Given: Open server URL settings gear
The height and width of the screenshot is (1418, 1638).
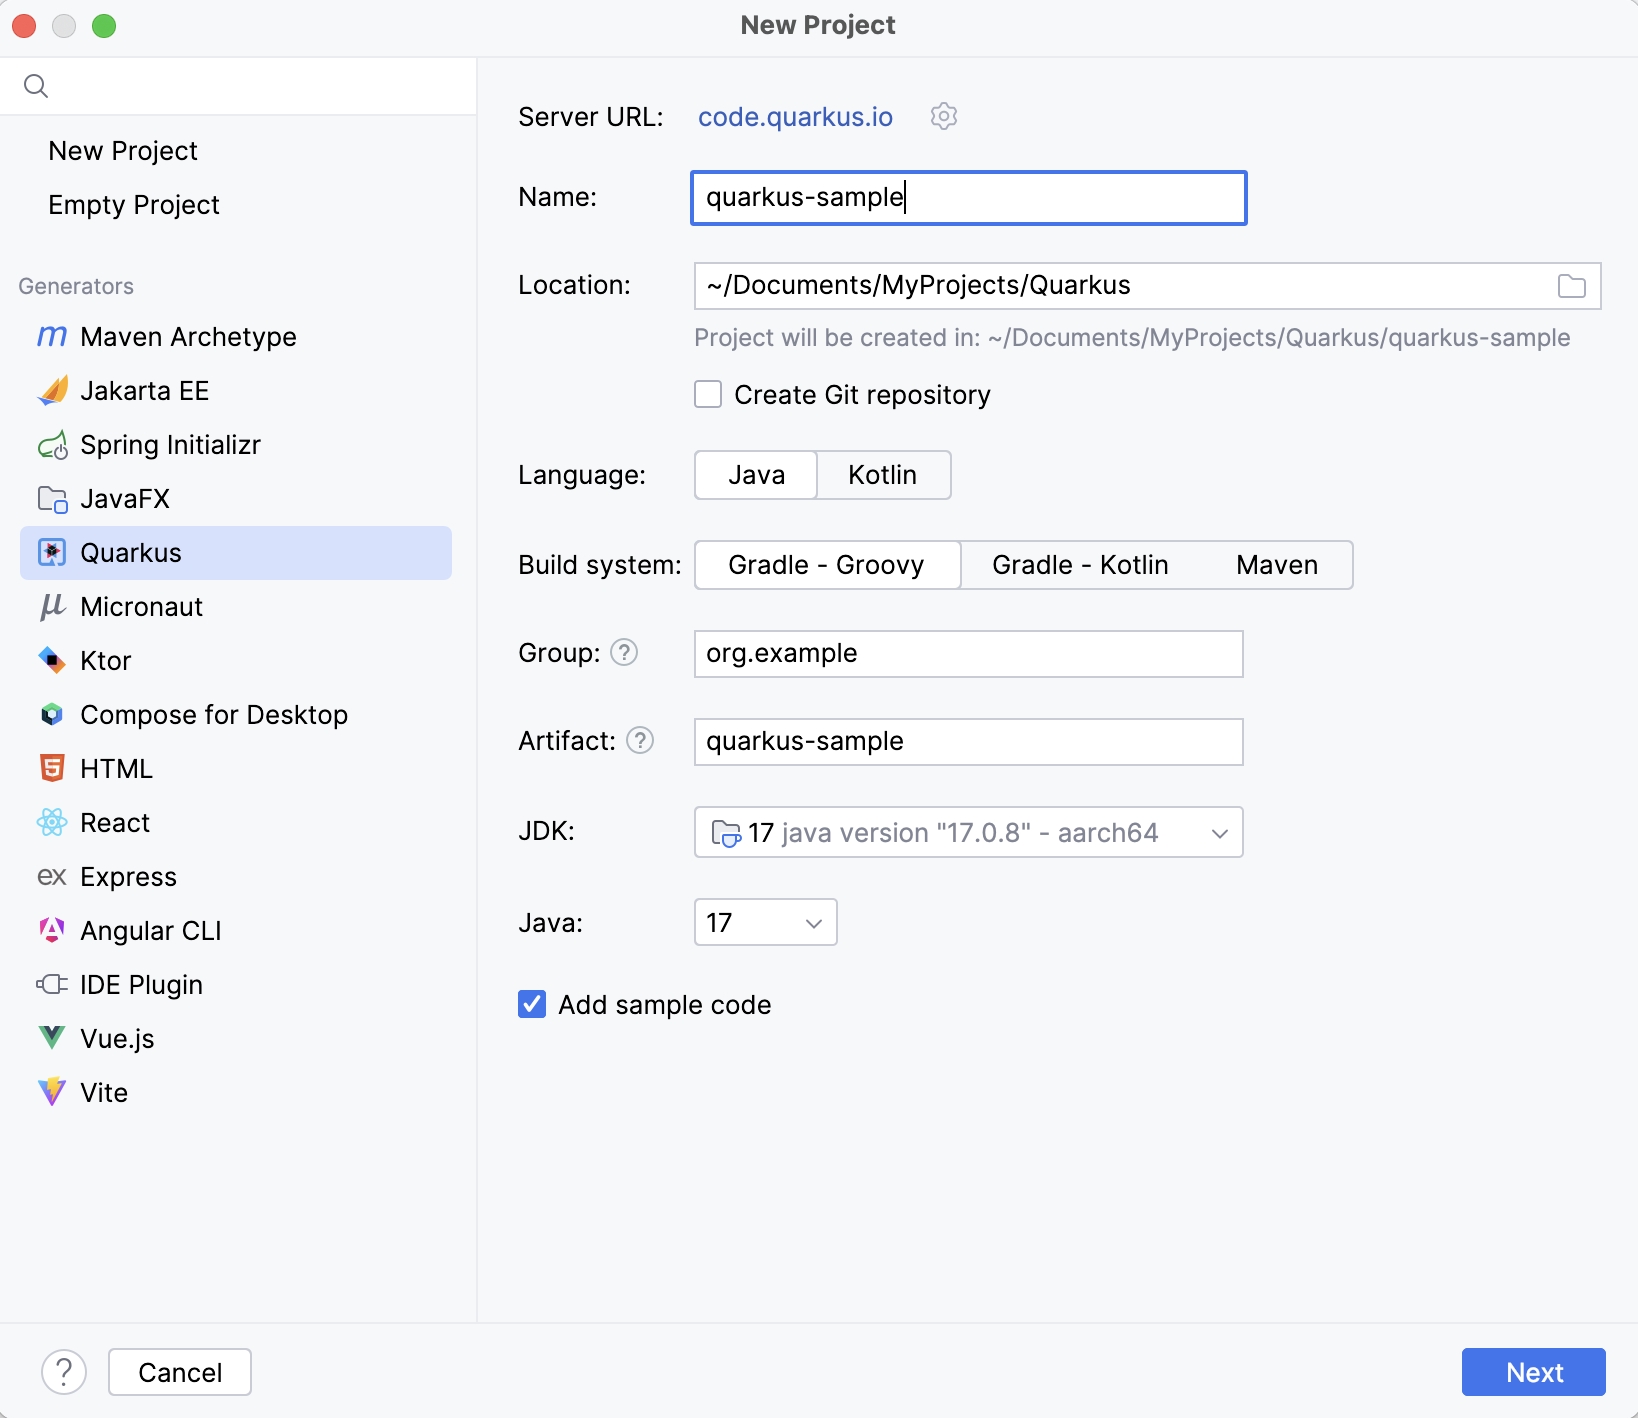Looking at the screenshot, I should tap(944, 117).
